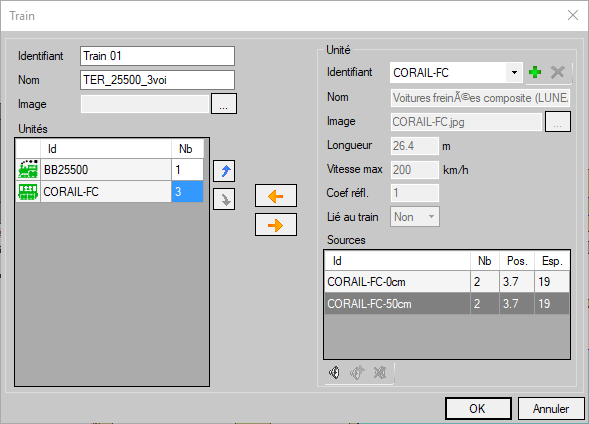Move selected unit down with grey arrow
589x424 pixels.
pos(224,199)
